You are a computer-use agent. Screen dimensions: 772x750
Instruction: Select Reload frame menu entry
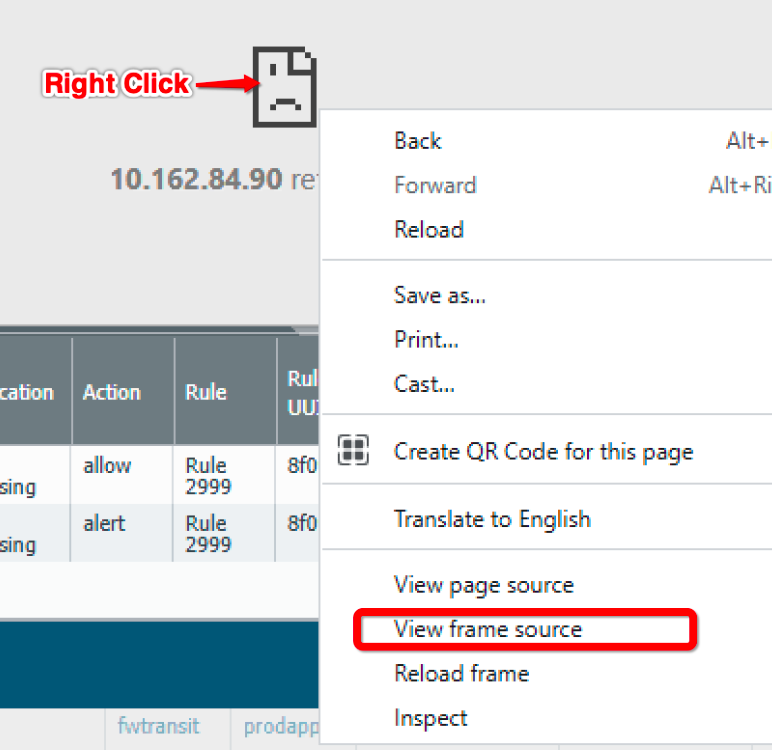pyautogui.click(x=461, y=674)
